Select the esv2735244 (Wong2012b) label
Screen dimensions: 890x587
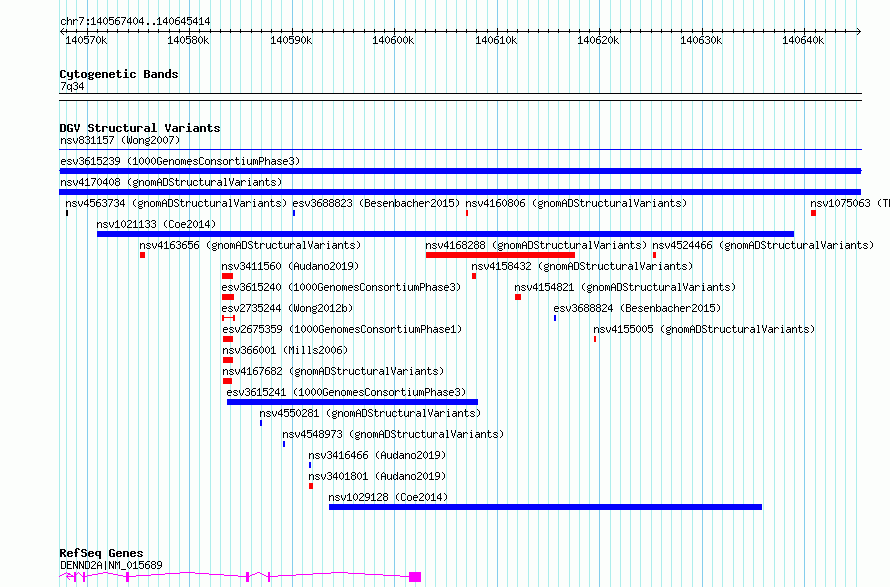pyautogui.click(x=287, y=308)
